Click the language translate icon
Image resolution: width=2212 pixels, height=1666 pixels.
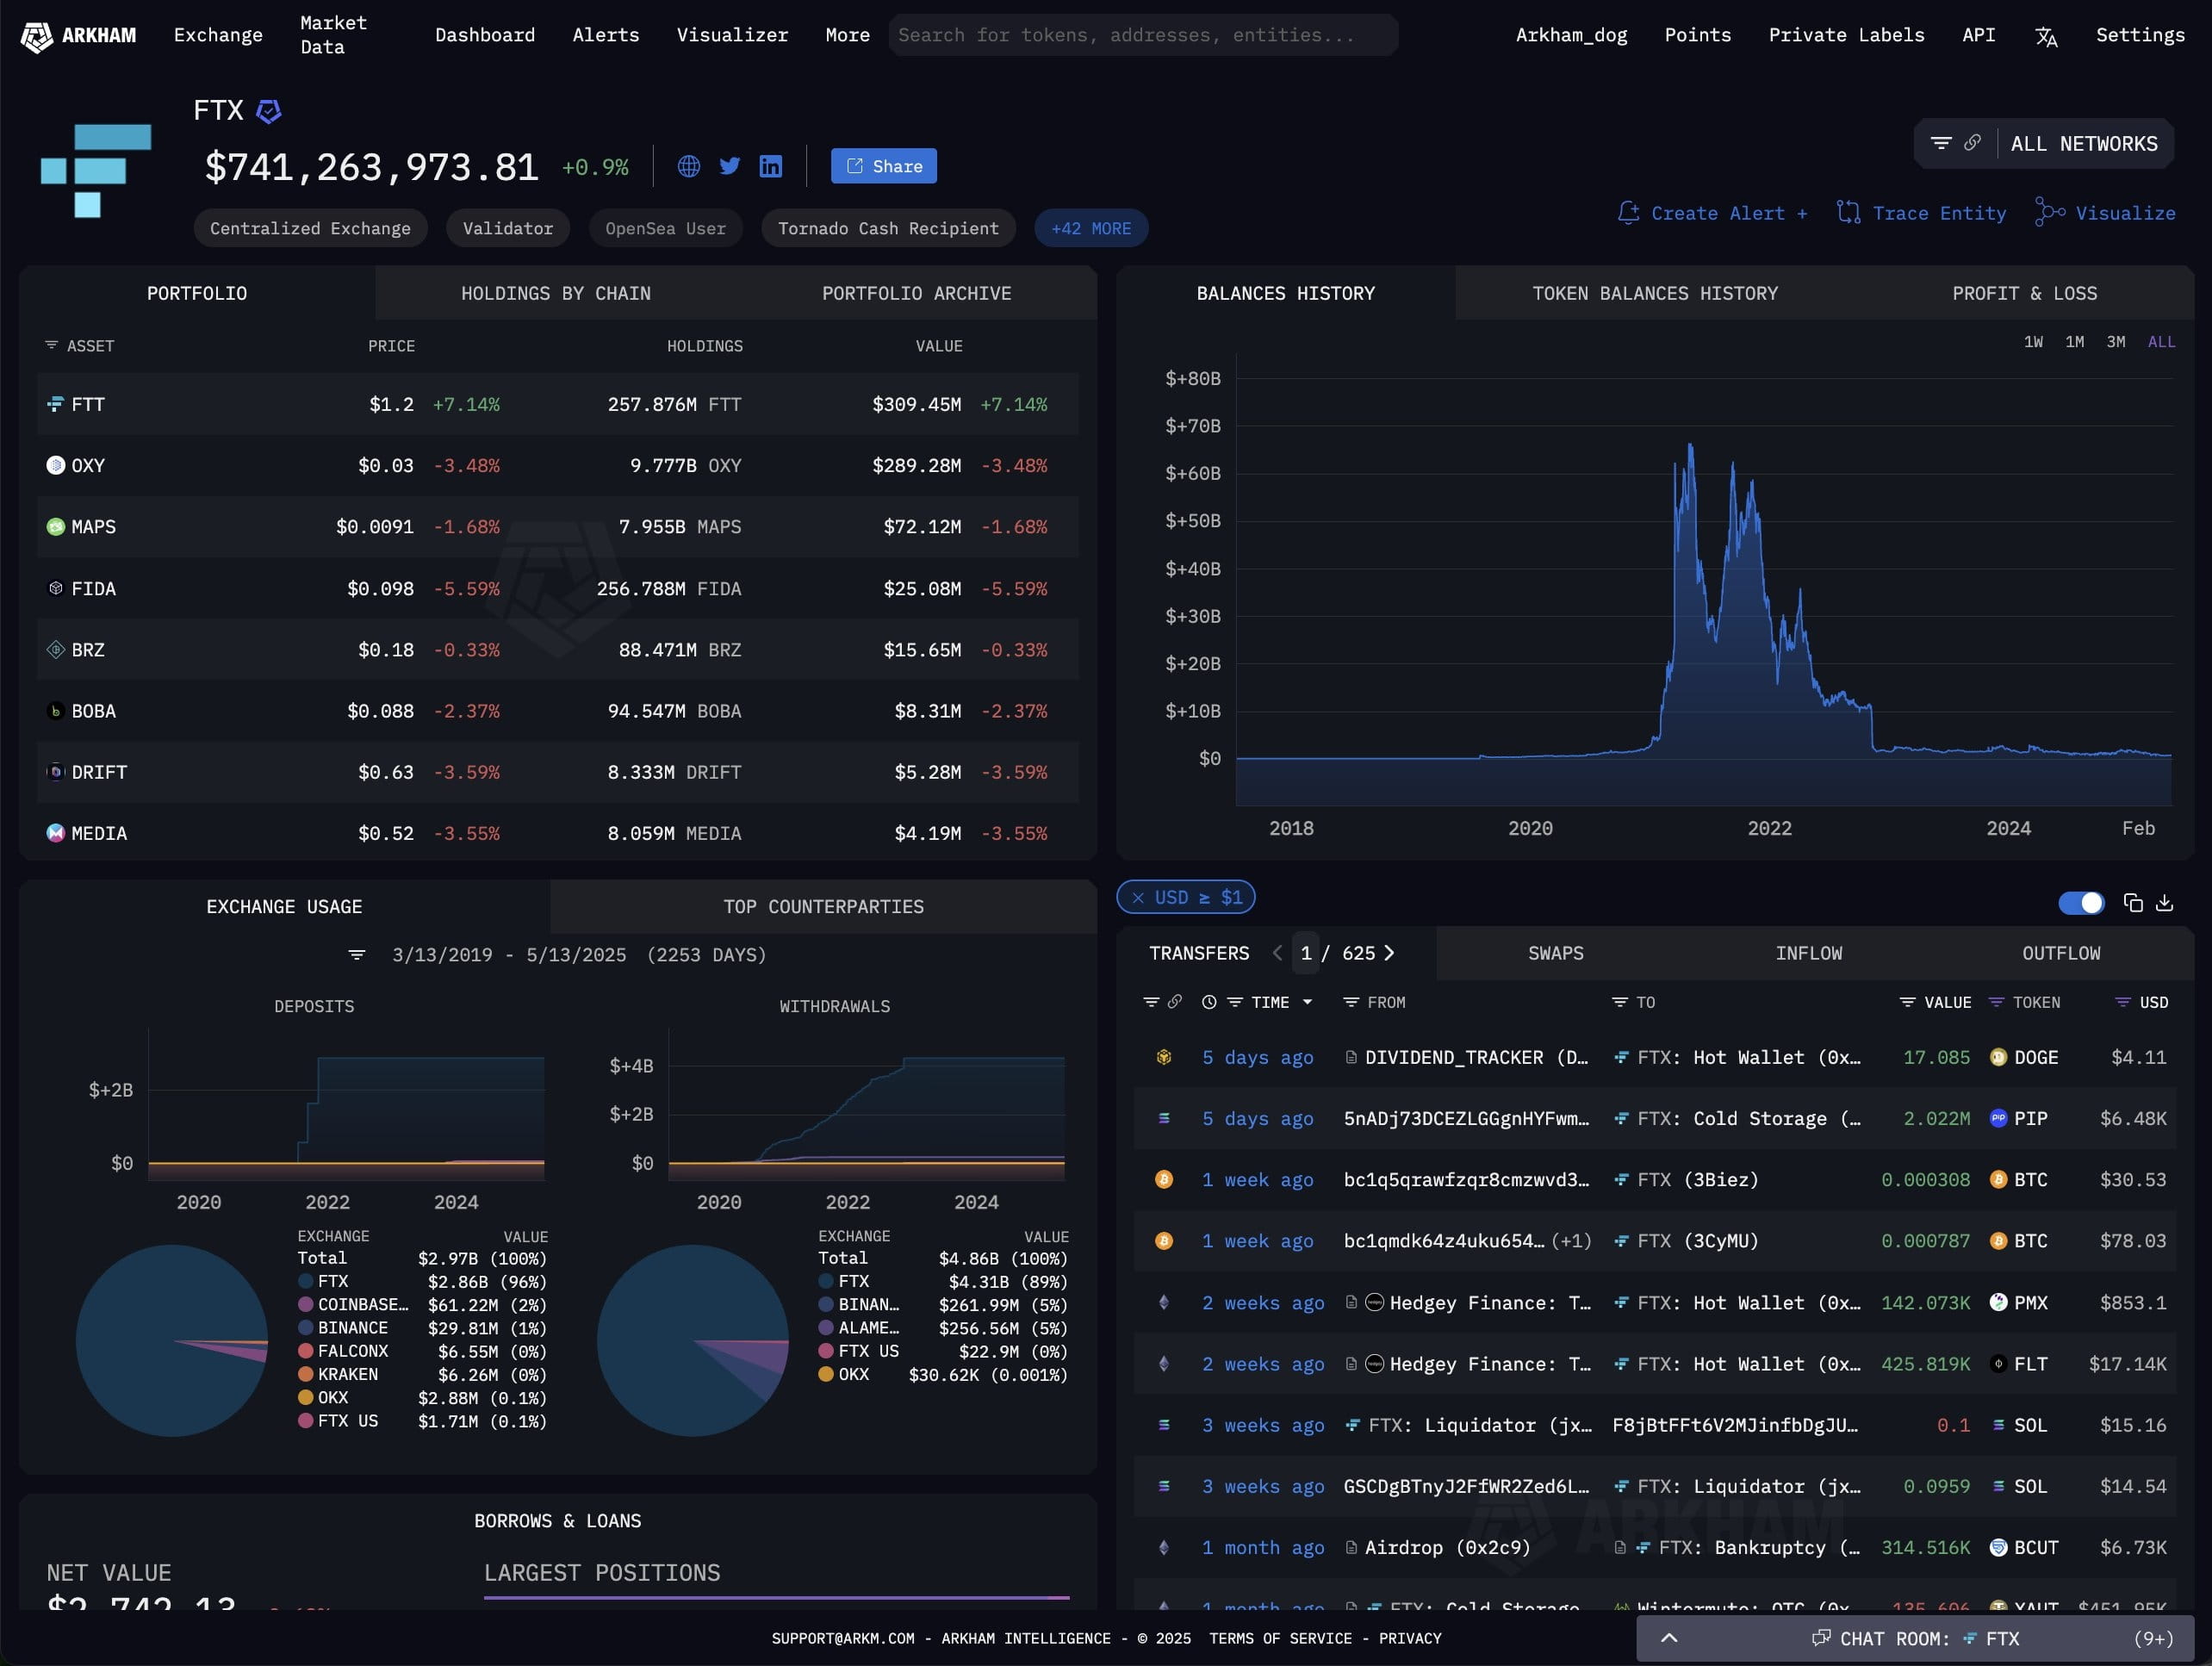point(2046,37)
